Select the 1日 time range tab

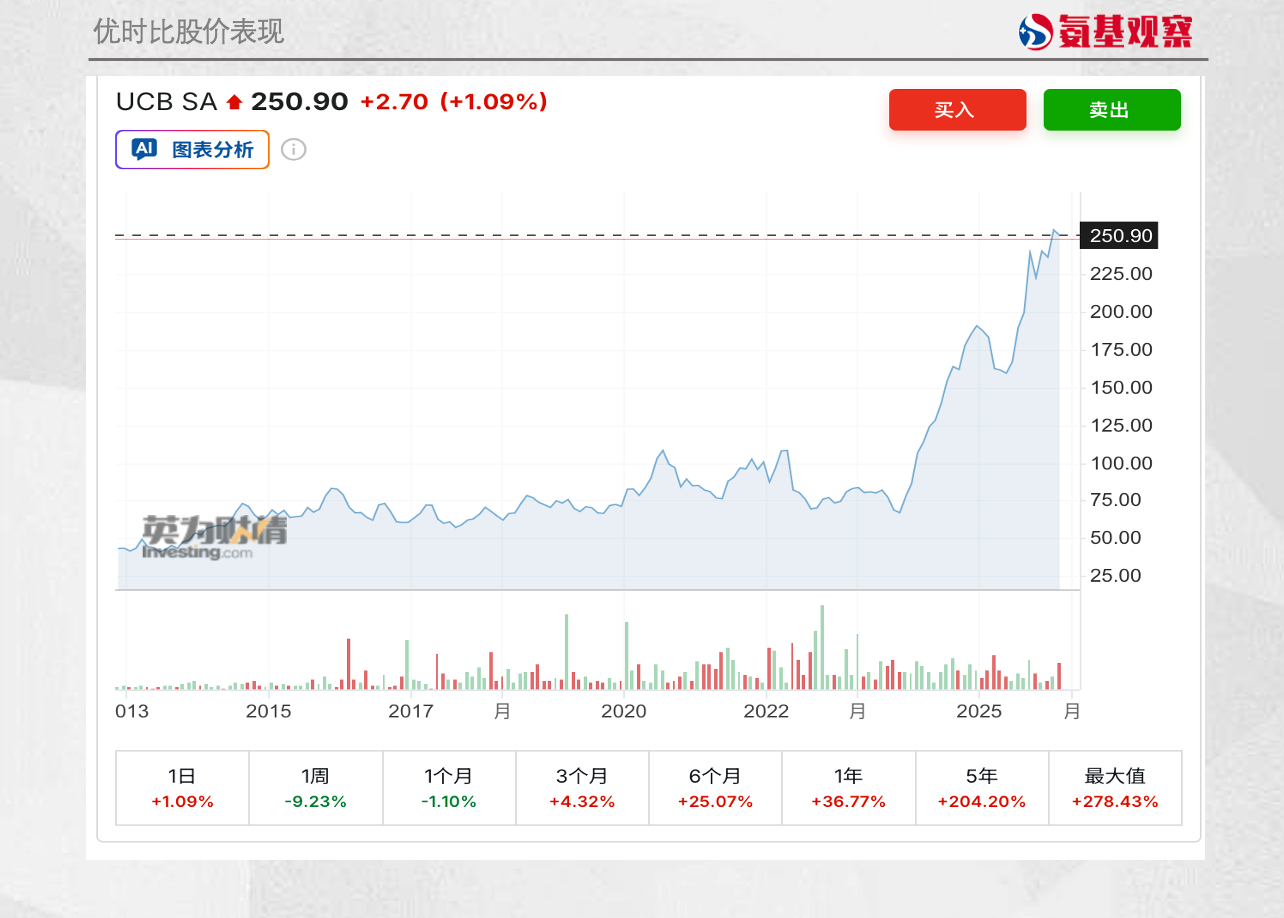(182, 788)
